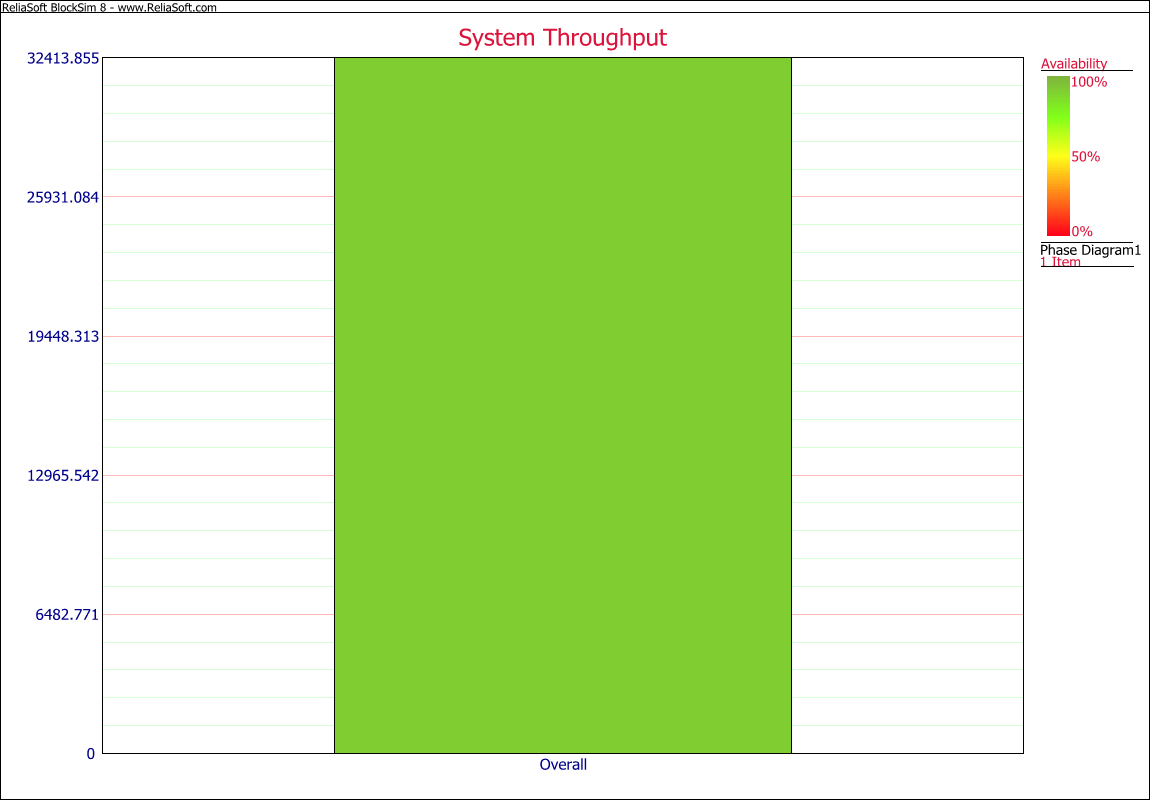Click the Availability legend heading
This screenshot has height=800, width=1150.
[1074, 64]
